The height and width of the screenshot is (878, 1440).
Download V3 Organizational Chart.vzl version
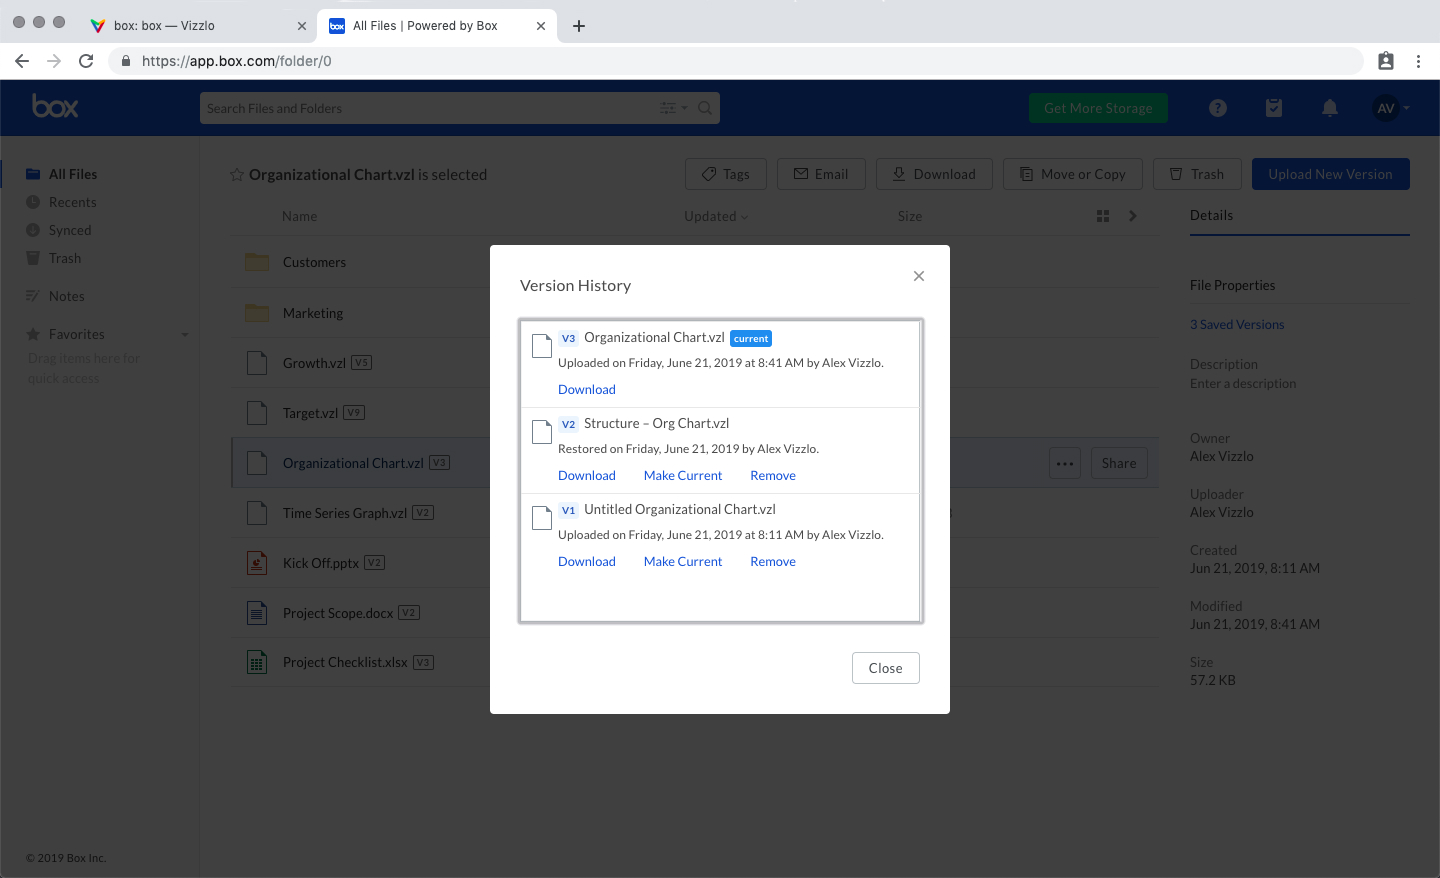(x=586, y=390)
